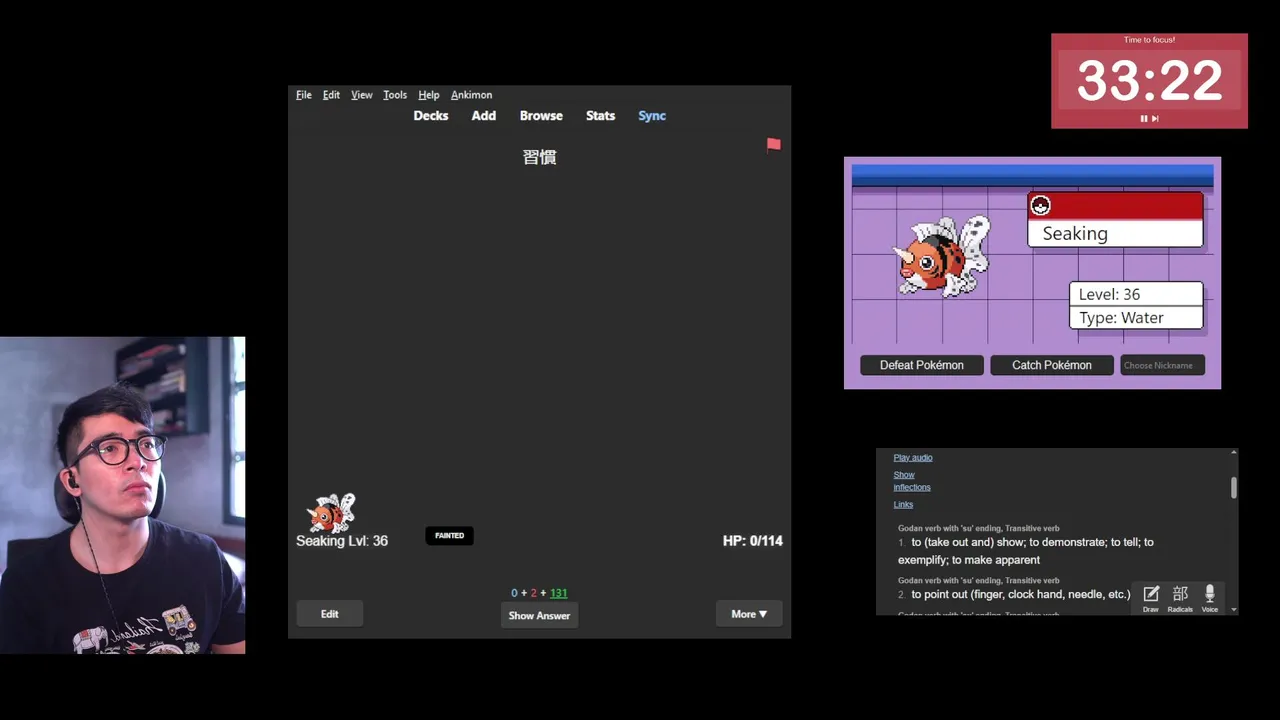Open the card Browse window
The image size is (1280, 720).
[541, 116]
